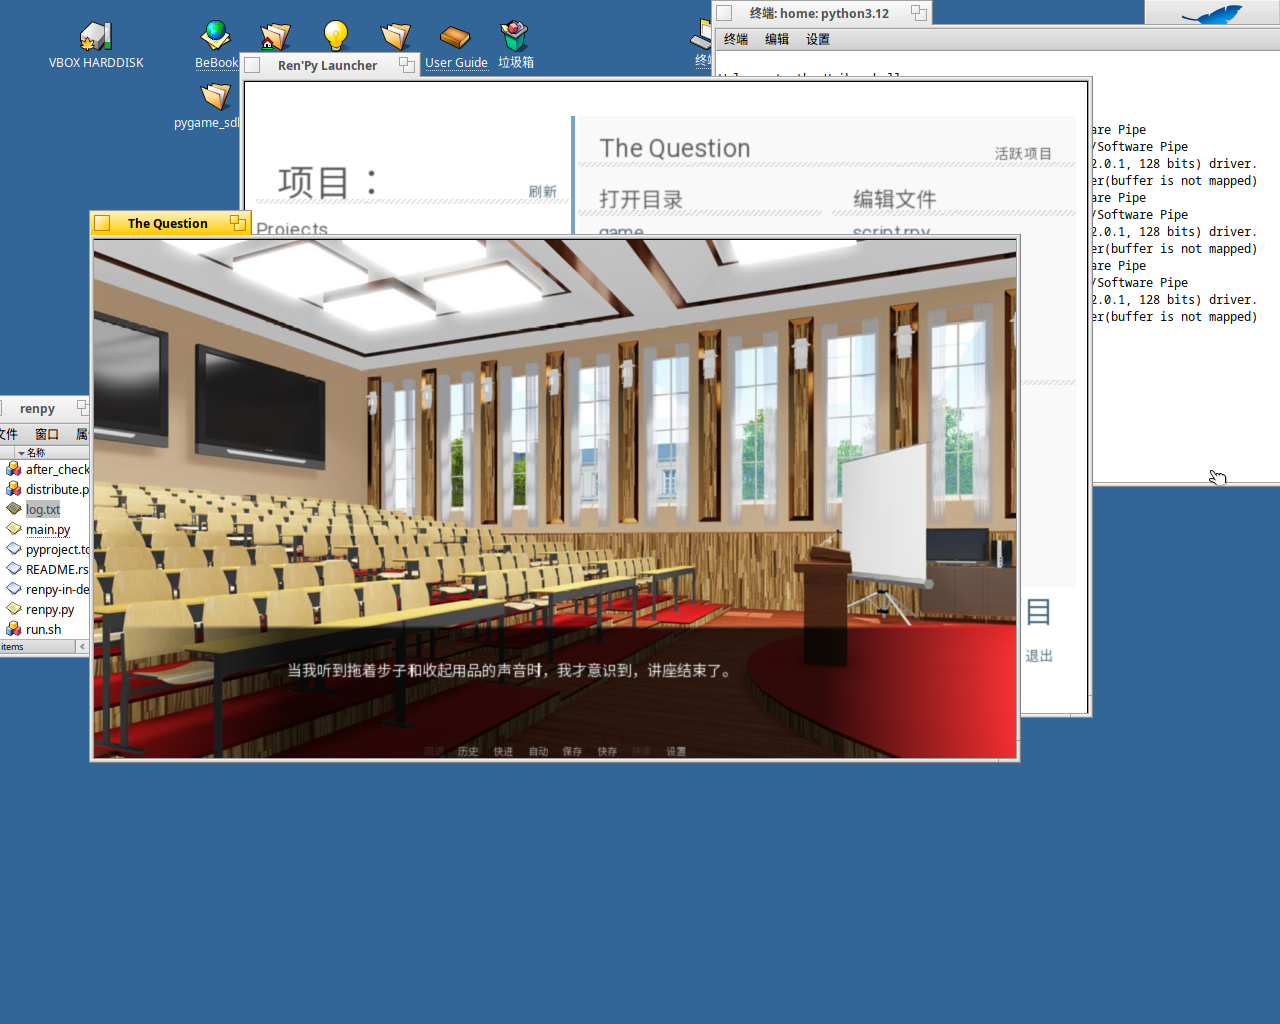Click the house folder icon beside BeBook
This screenshot has width=1280, height=1024.
pos(275,37)
